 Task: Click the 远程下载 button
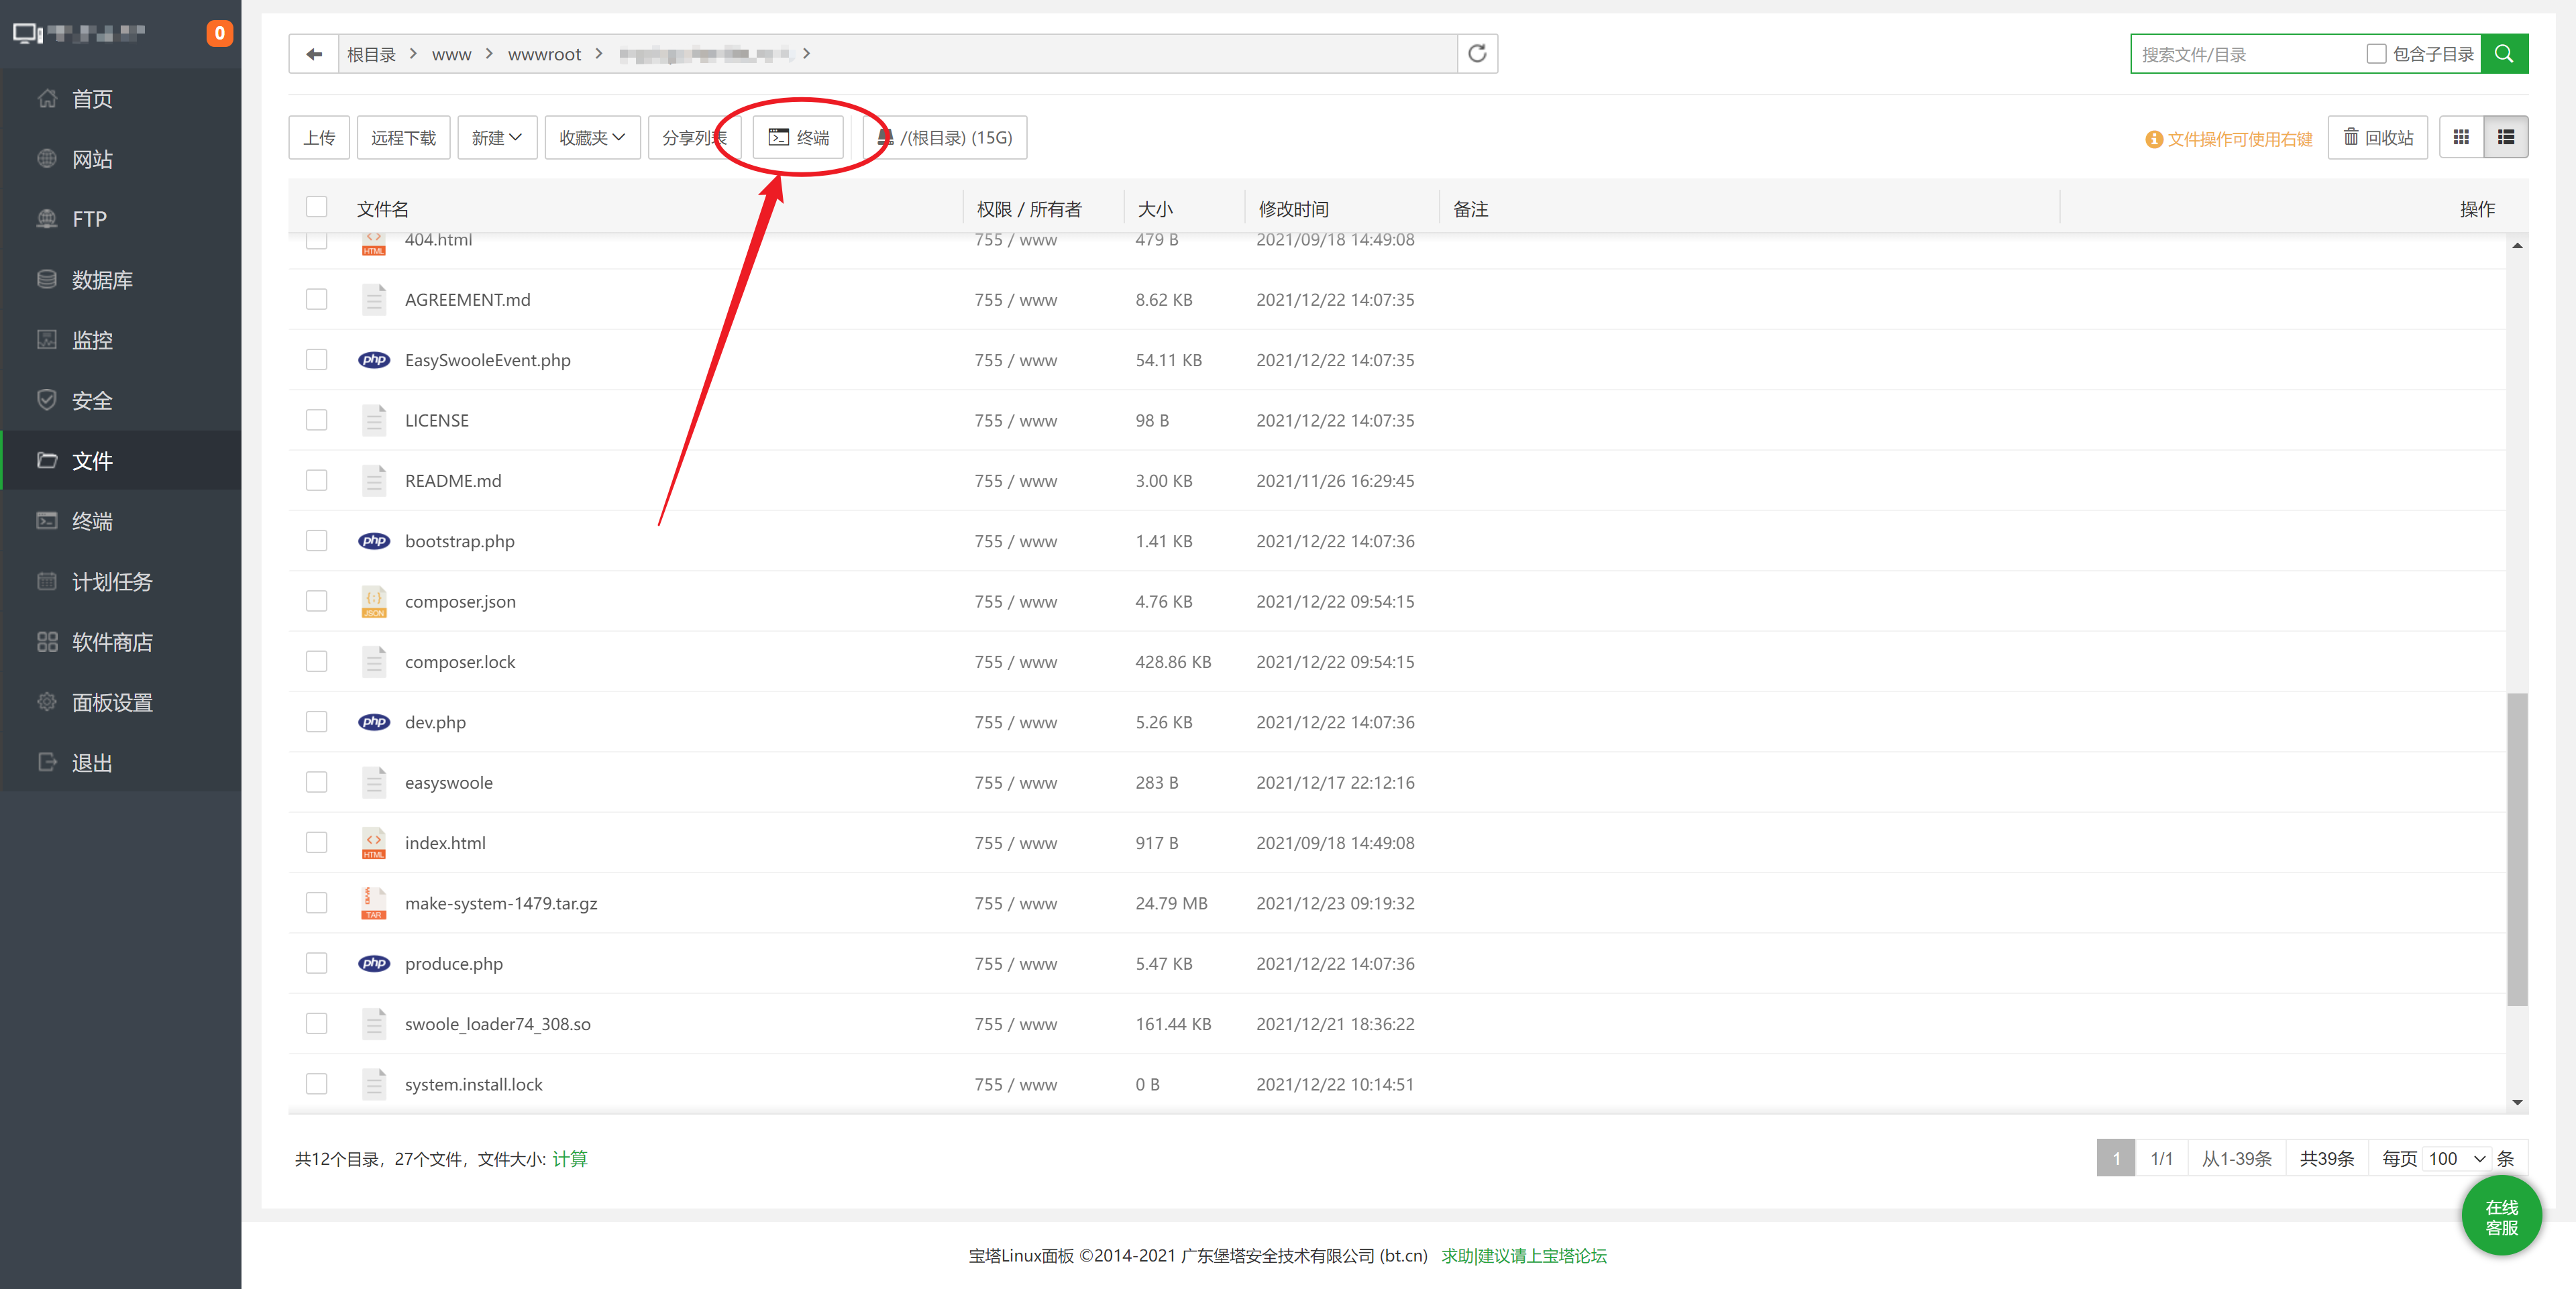point(403,137)
